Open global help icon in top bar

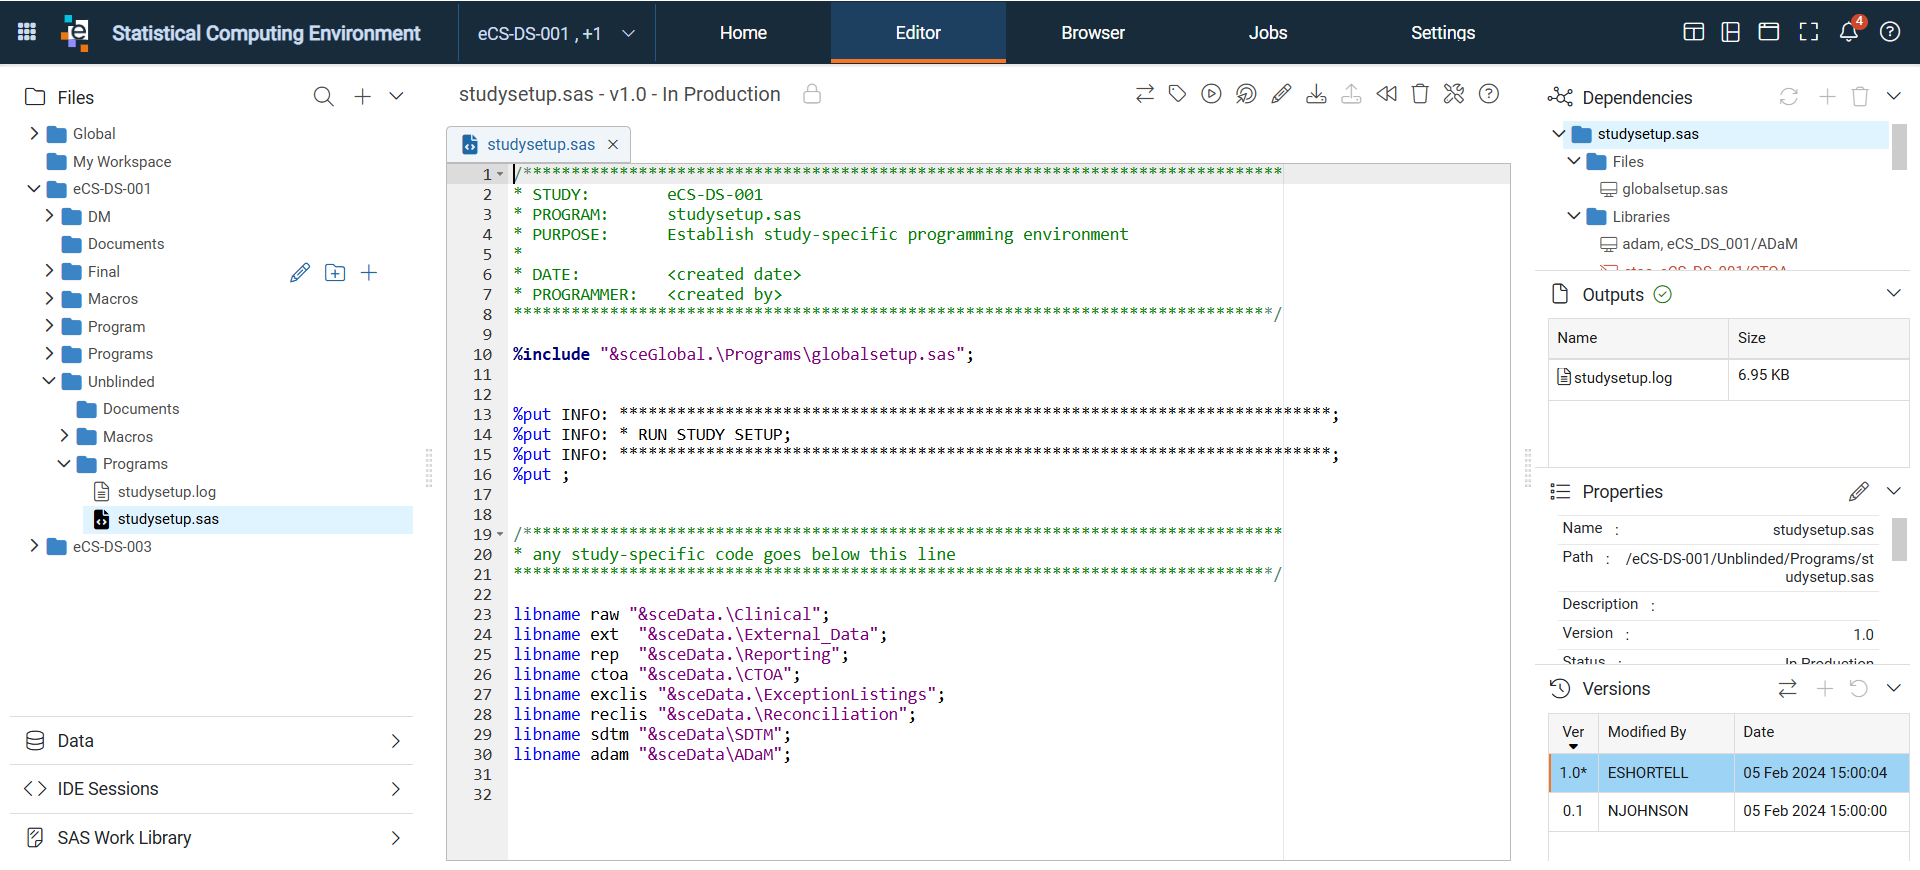[x=1890, y=32]
